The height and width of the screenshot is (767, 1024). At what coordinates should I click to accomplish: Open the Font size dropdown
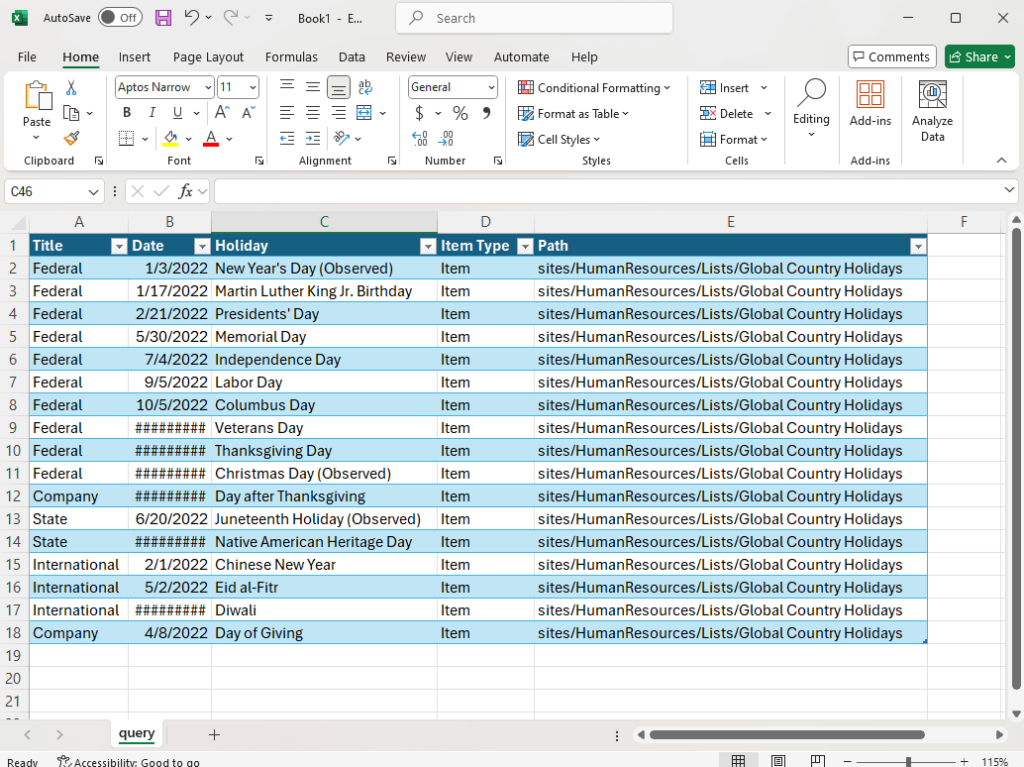point(253,87)
